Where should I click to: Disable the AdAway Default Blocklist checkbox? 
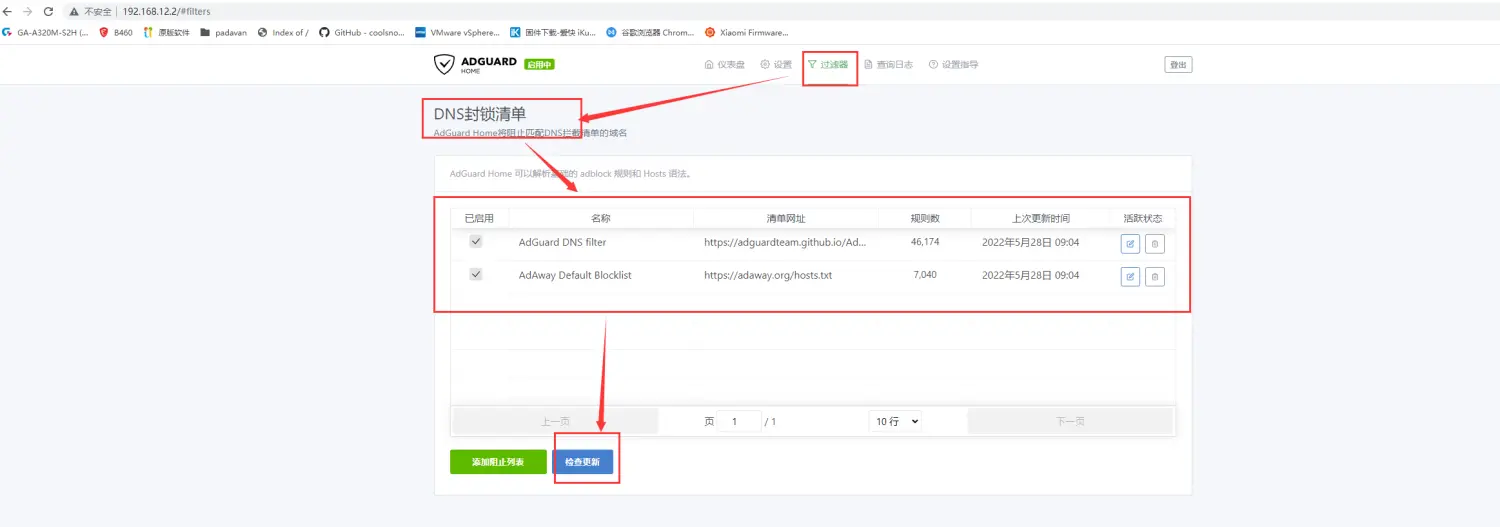[x=476, y=274]
